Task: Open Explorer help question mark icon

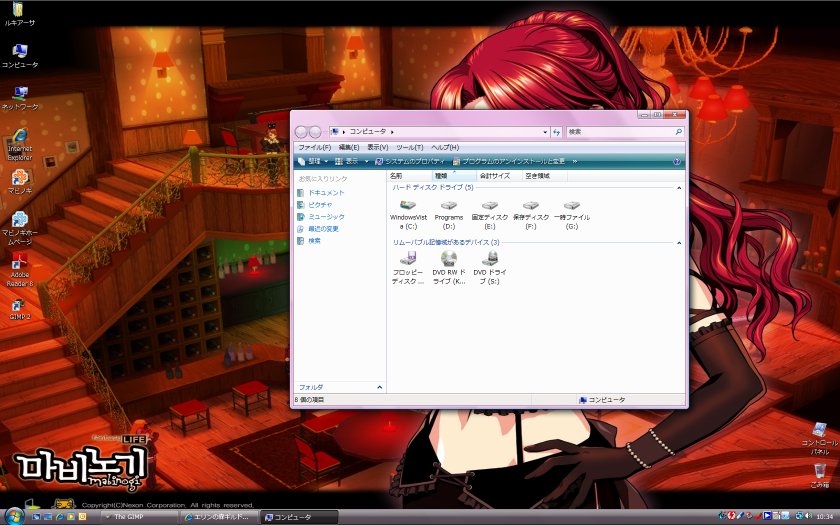Action: (x=677, y=161)
